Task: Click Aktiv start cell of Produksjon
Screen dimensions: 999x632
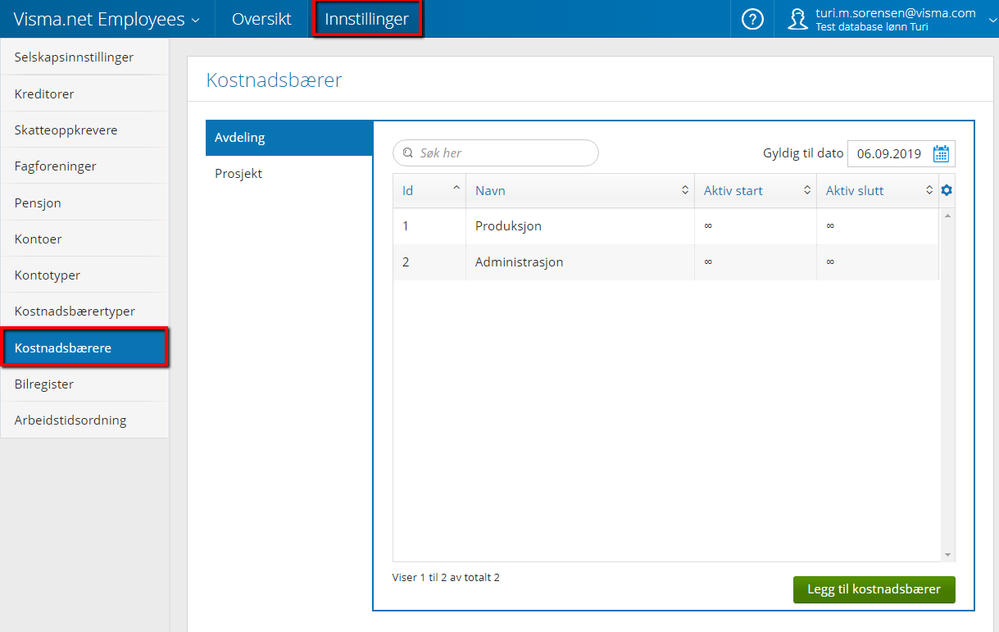Action: click(x=756, y=226)
